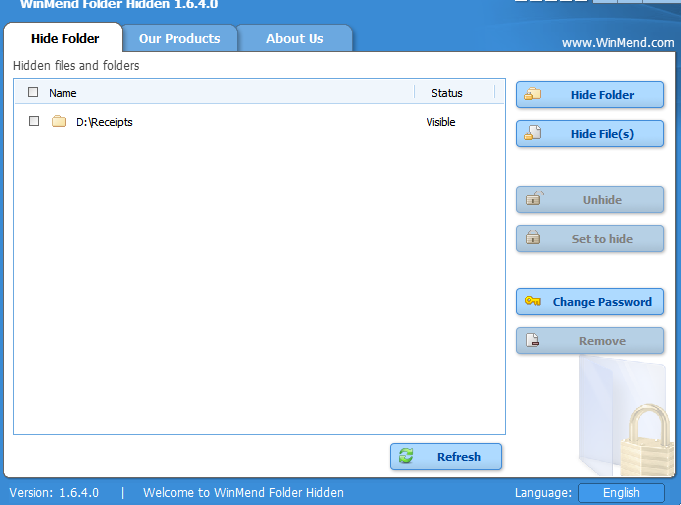681x505 pixels.
Task: Click the Hidden files and folders label
Action: click(76, 66)
